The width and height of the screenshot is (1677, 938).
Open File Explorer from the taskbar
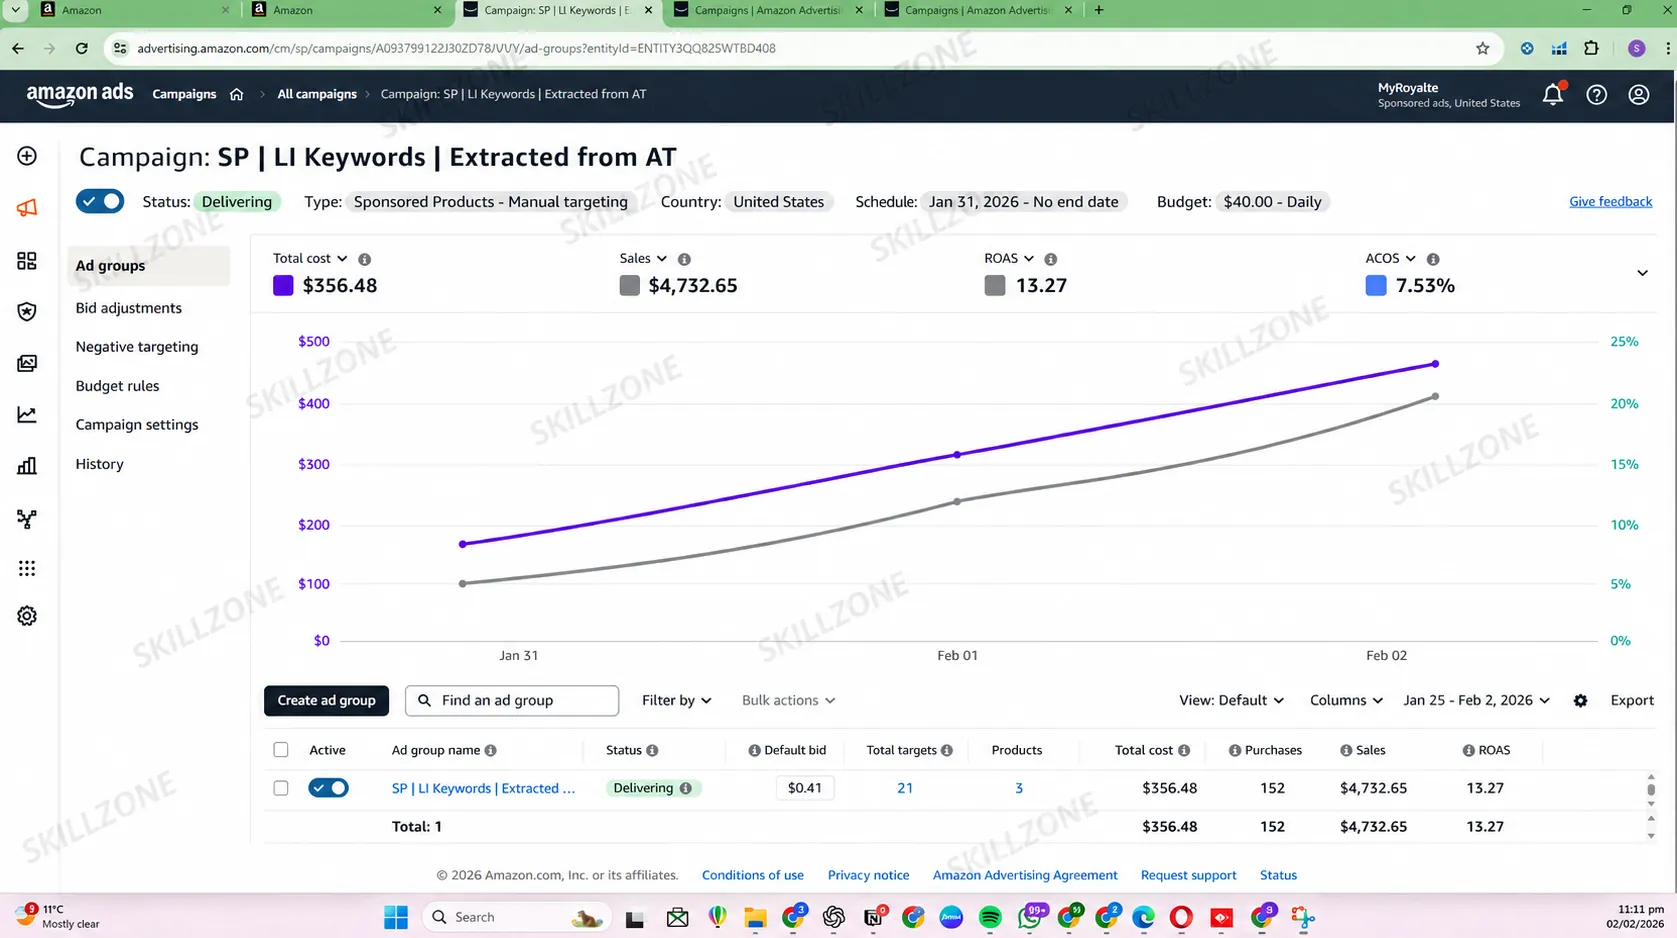tap(755, 917)
